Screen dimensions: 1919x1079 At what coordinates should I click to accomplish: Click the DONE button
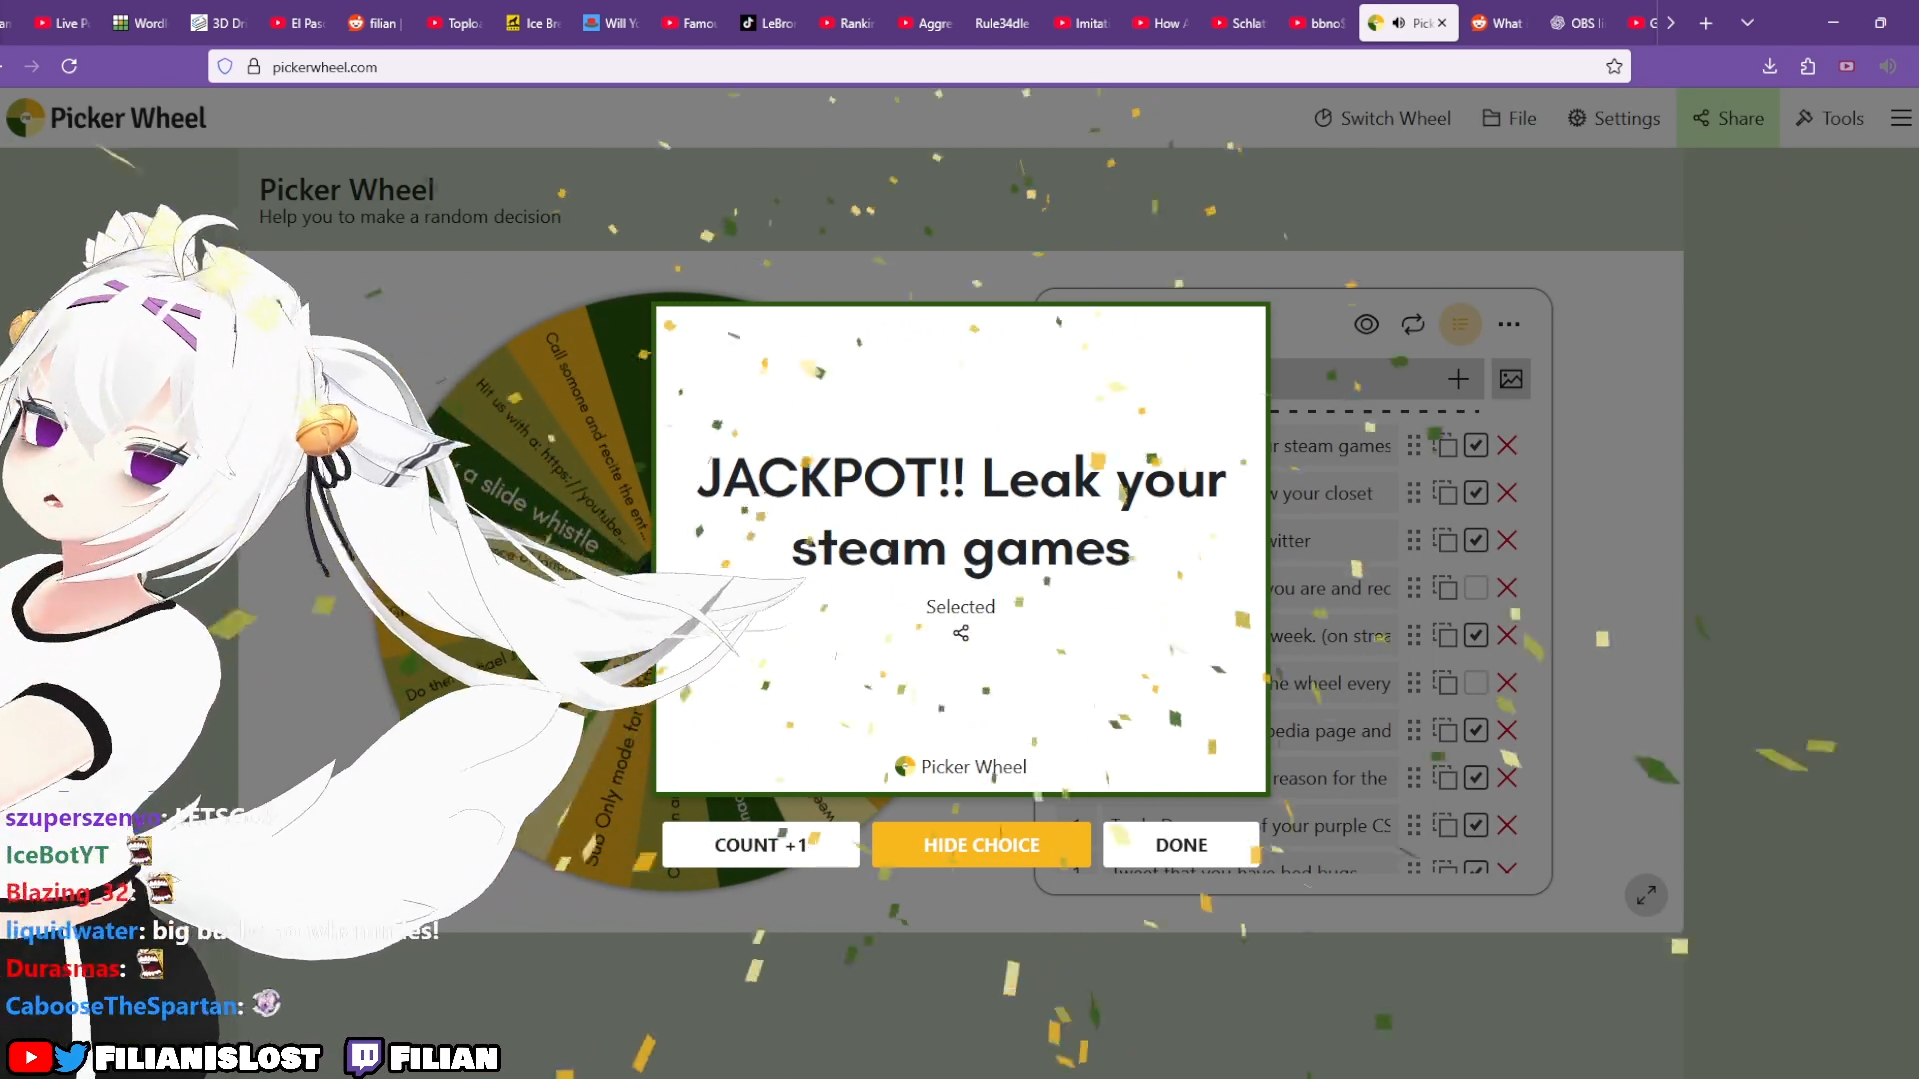pyautogui.click(x=1181, y=845)
